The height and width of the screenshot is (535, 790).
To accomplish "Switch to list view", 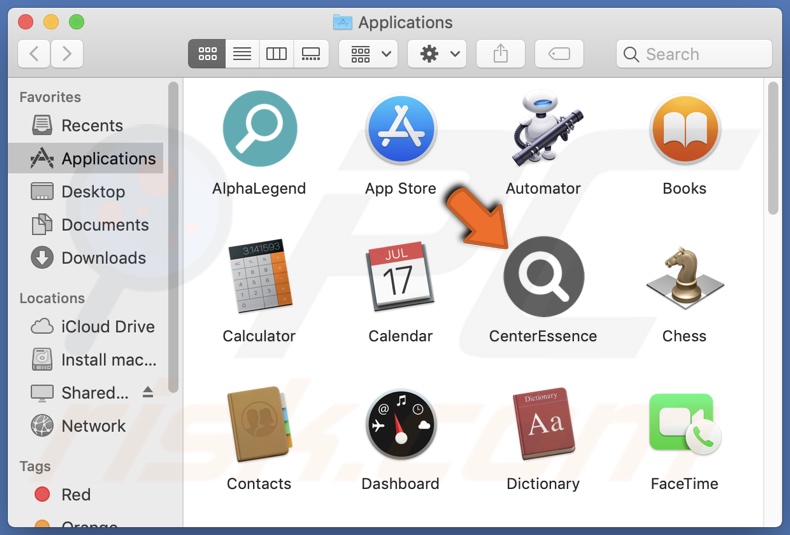I will [x=242, y=53].
